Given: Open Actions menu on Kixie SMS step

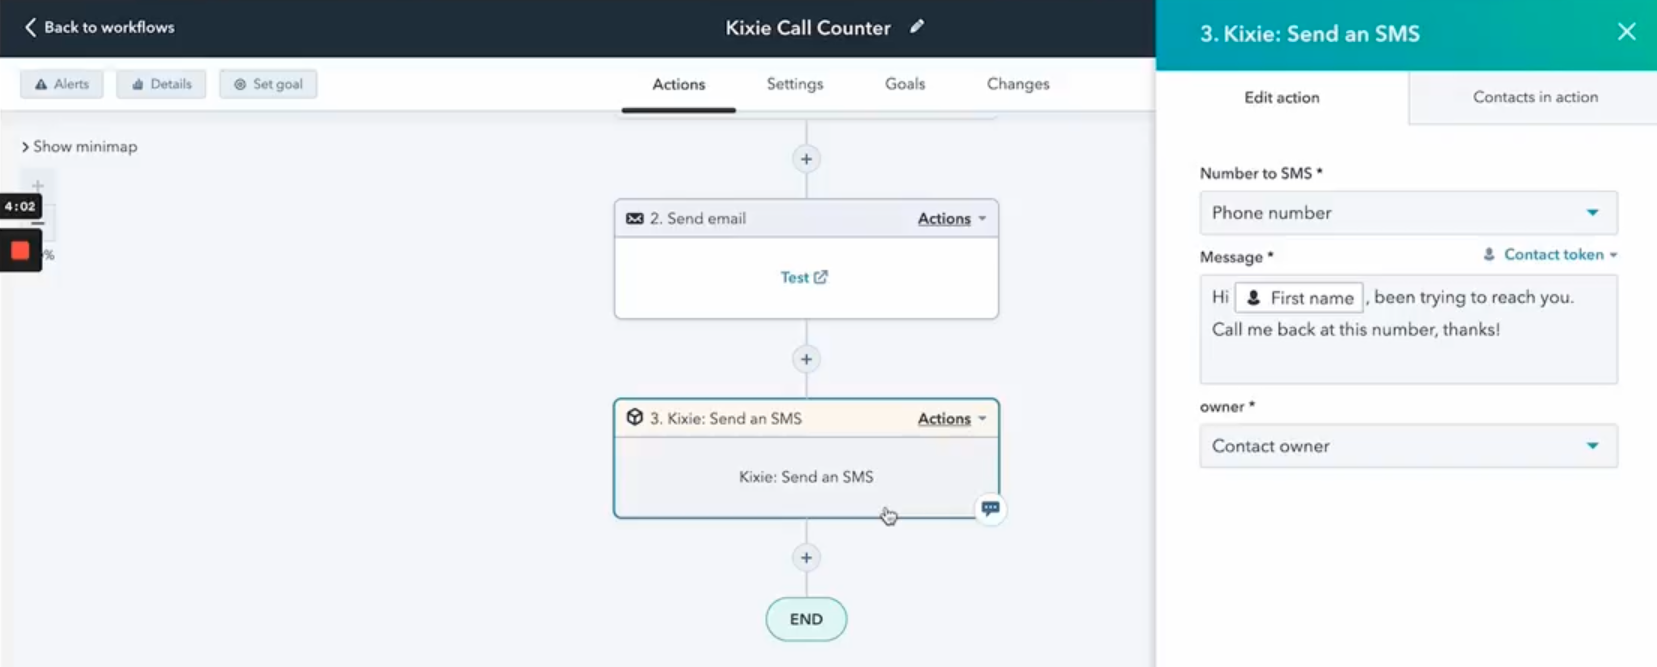Looking at the screenshot, I should coord(951,418).
